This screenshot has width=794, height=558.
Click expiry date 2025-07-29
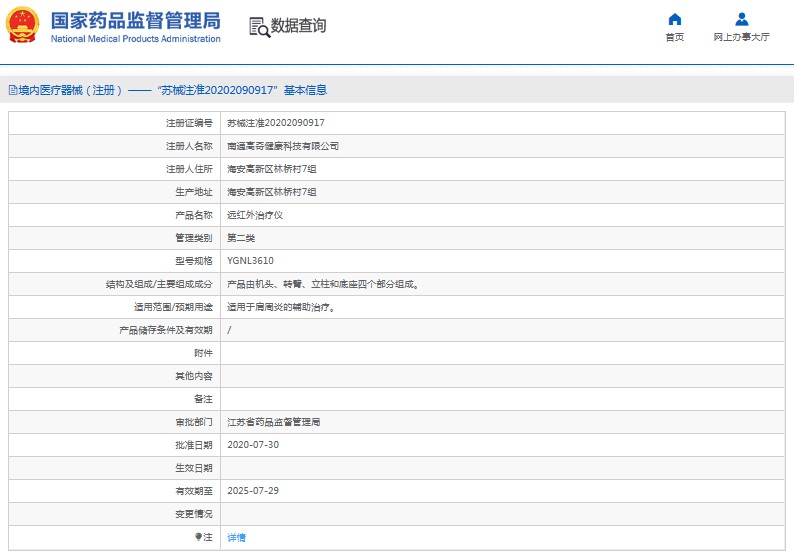[x=253, y=491]
